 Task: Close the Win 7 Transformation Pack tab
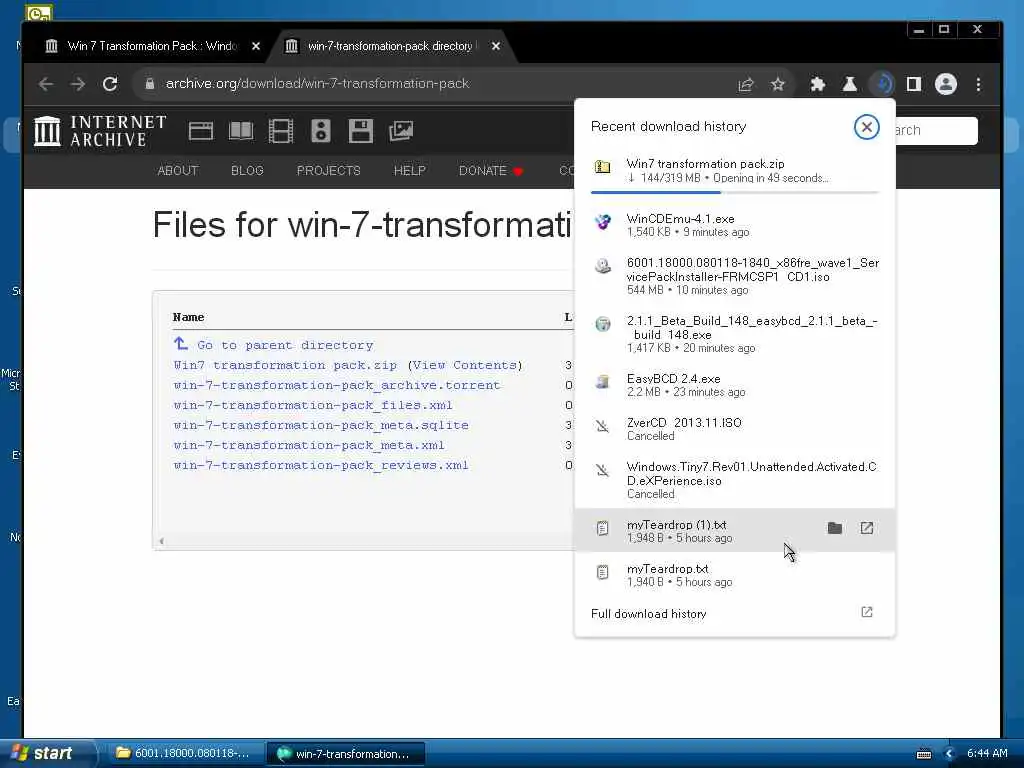tap(256, 46)
